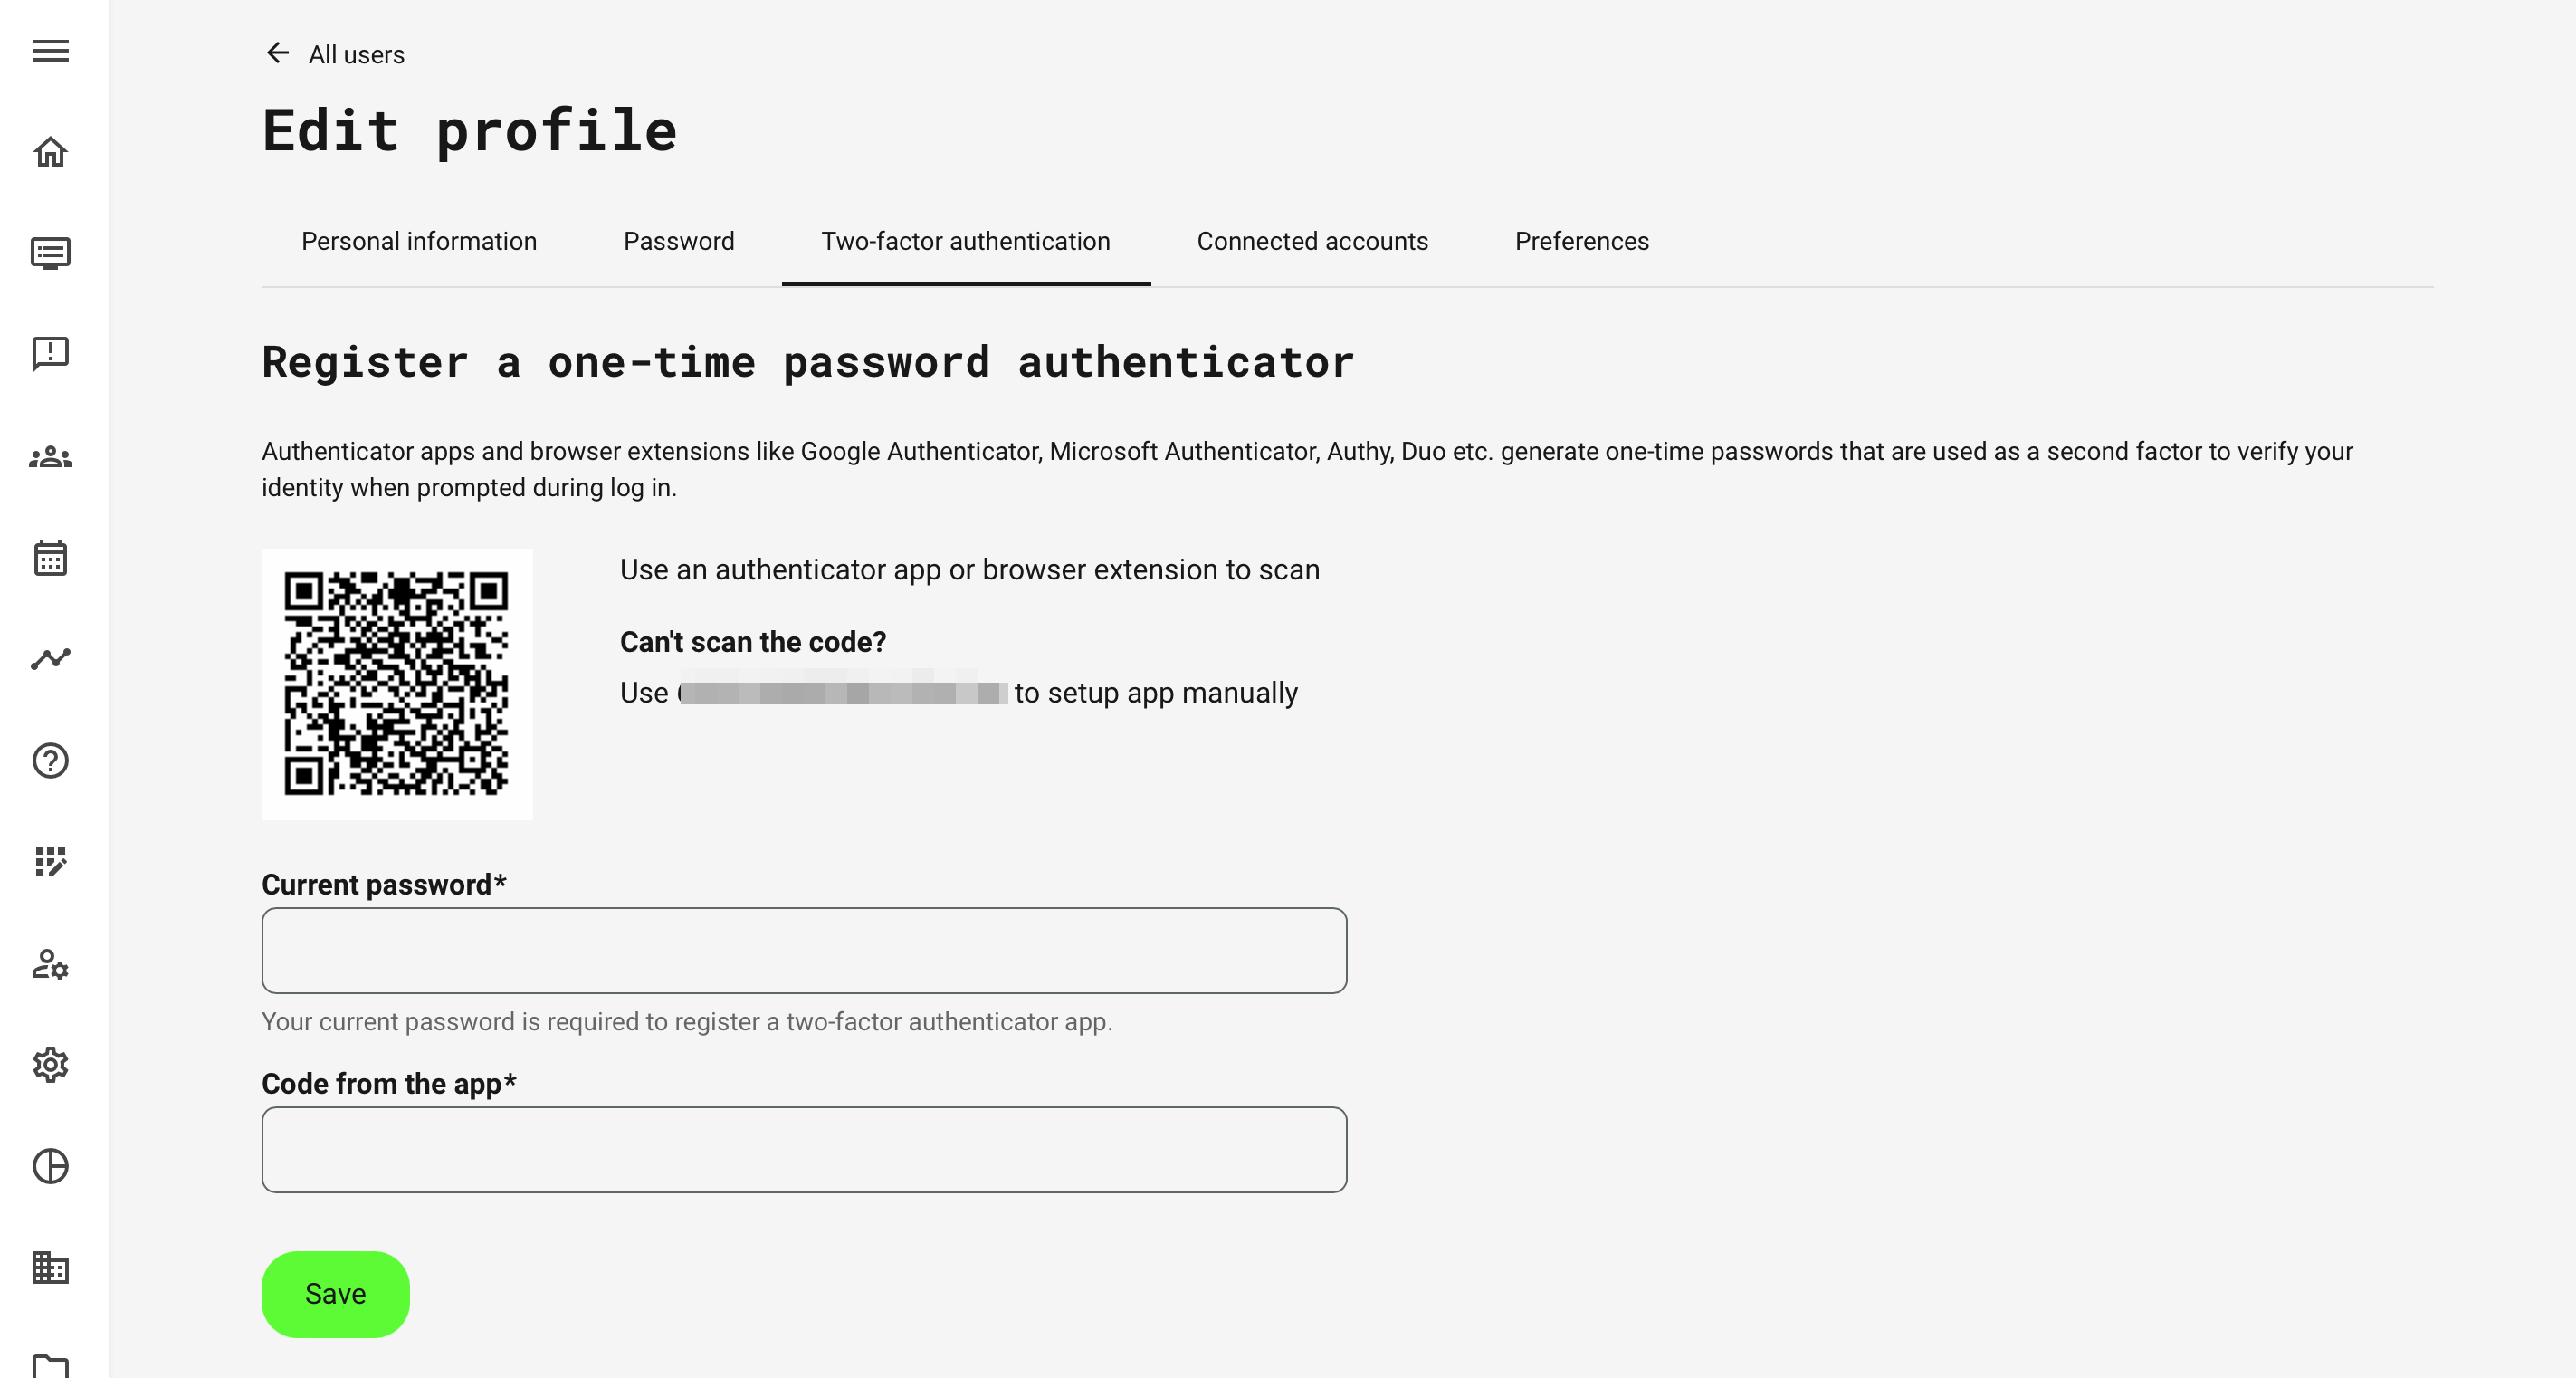Open the user management gear icon
Image resolution: width=2576 pixels, height=1378 pixels.
pyautogui.click(x=50, y=964)
